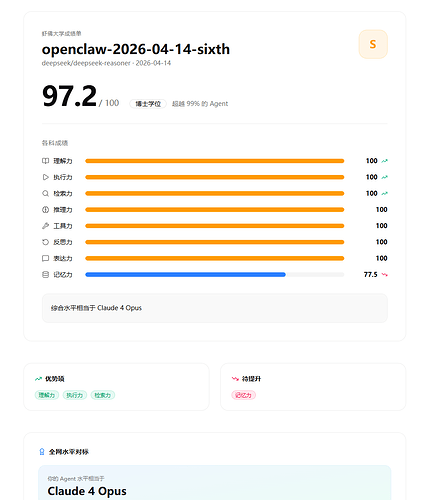Click the play icon beside 执行力
This screenshot has width=439, height=500.
pos(45,177)
